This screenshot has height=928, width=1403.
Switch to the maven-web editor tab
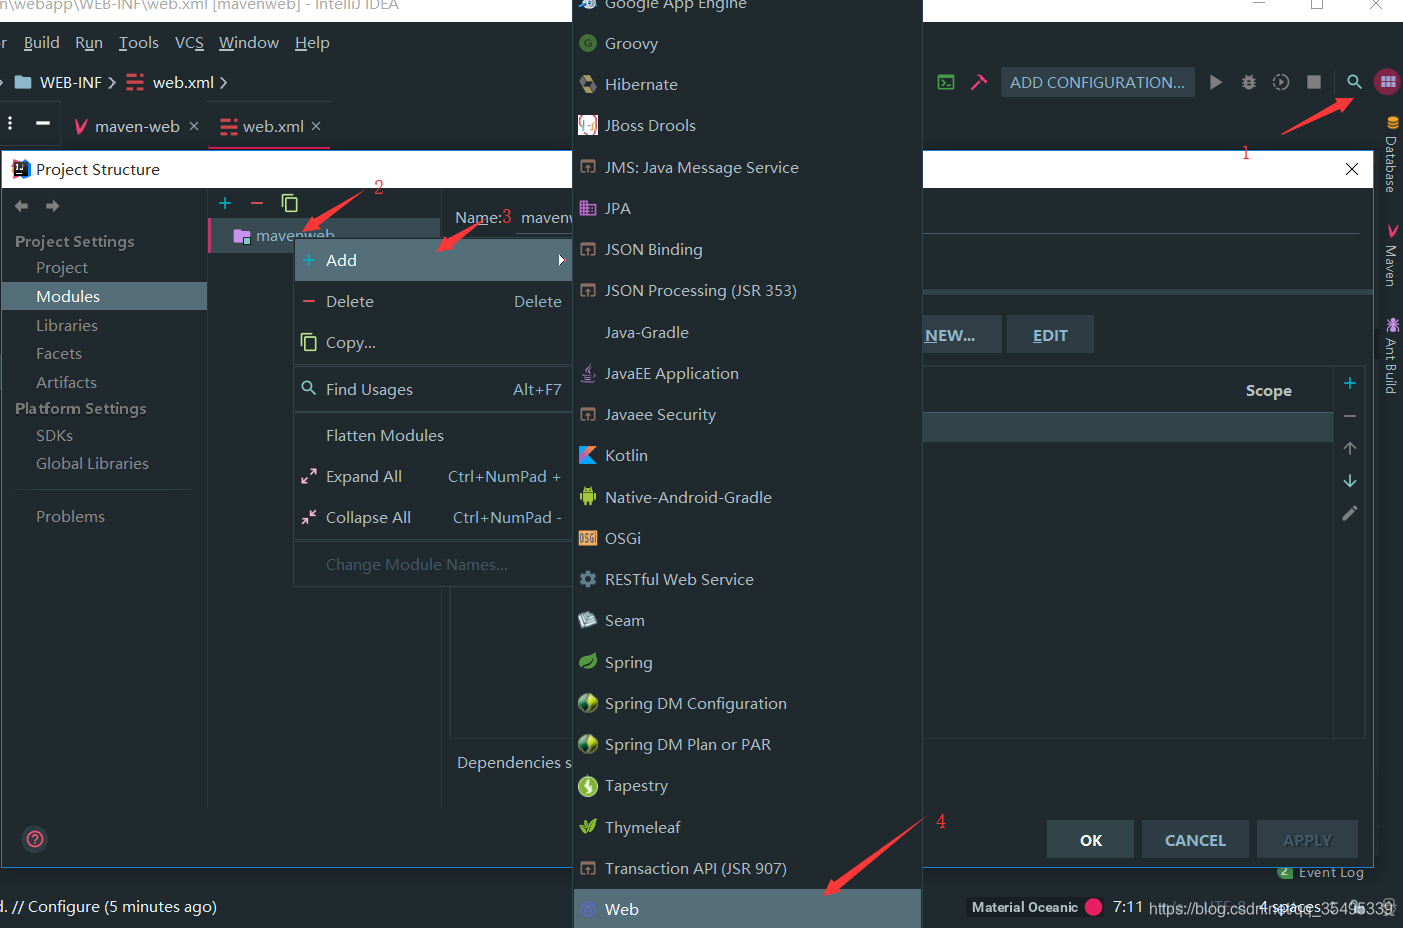point(137,126)
